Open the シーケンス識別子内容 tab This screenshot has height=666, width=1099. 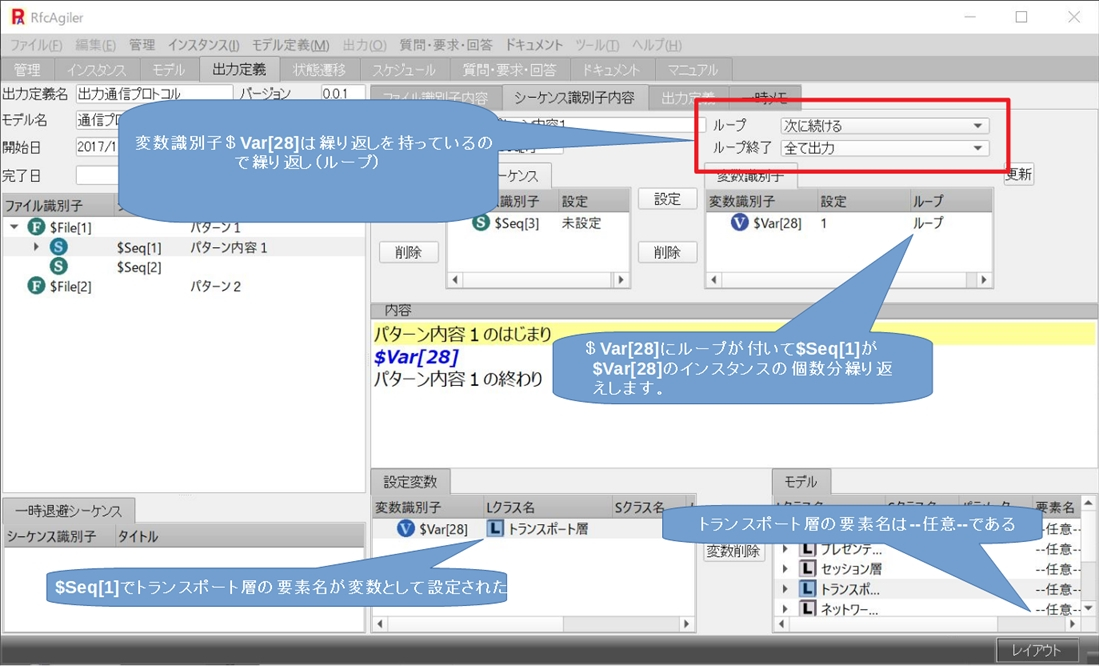574,97
